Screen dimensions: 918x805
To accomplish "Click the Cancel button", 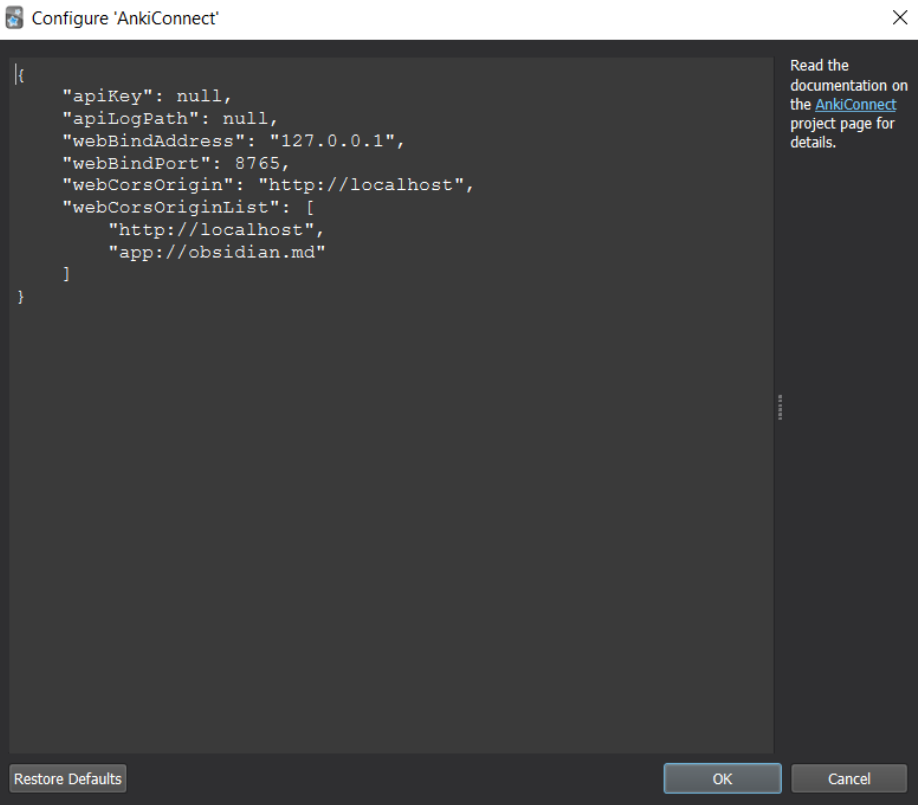I will [x=849, y=779].
